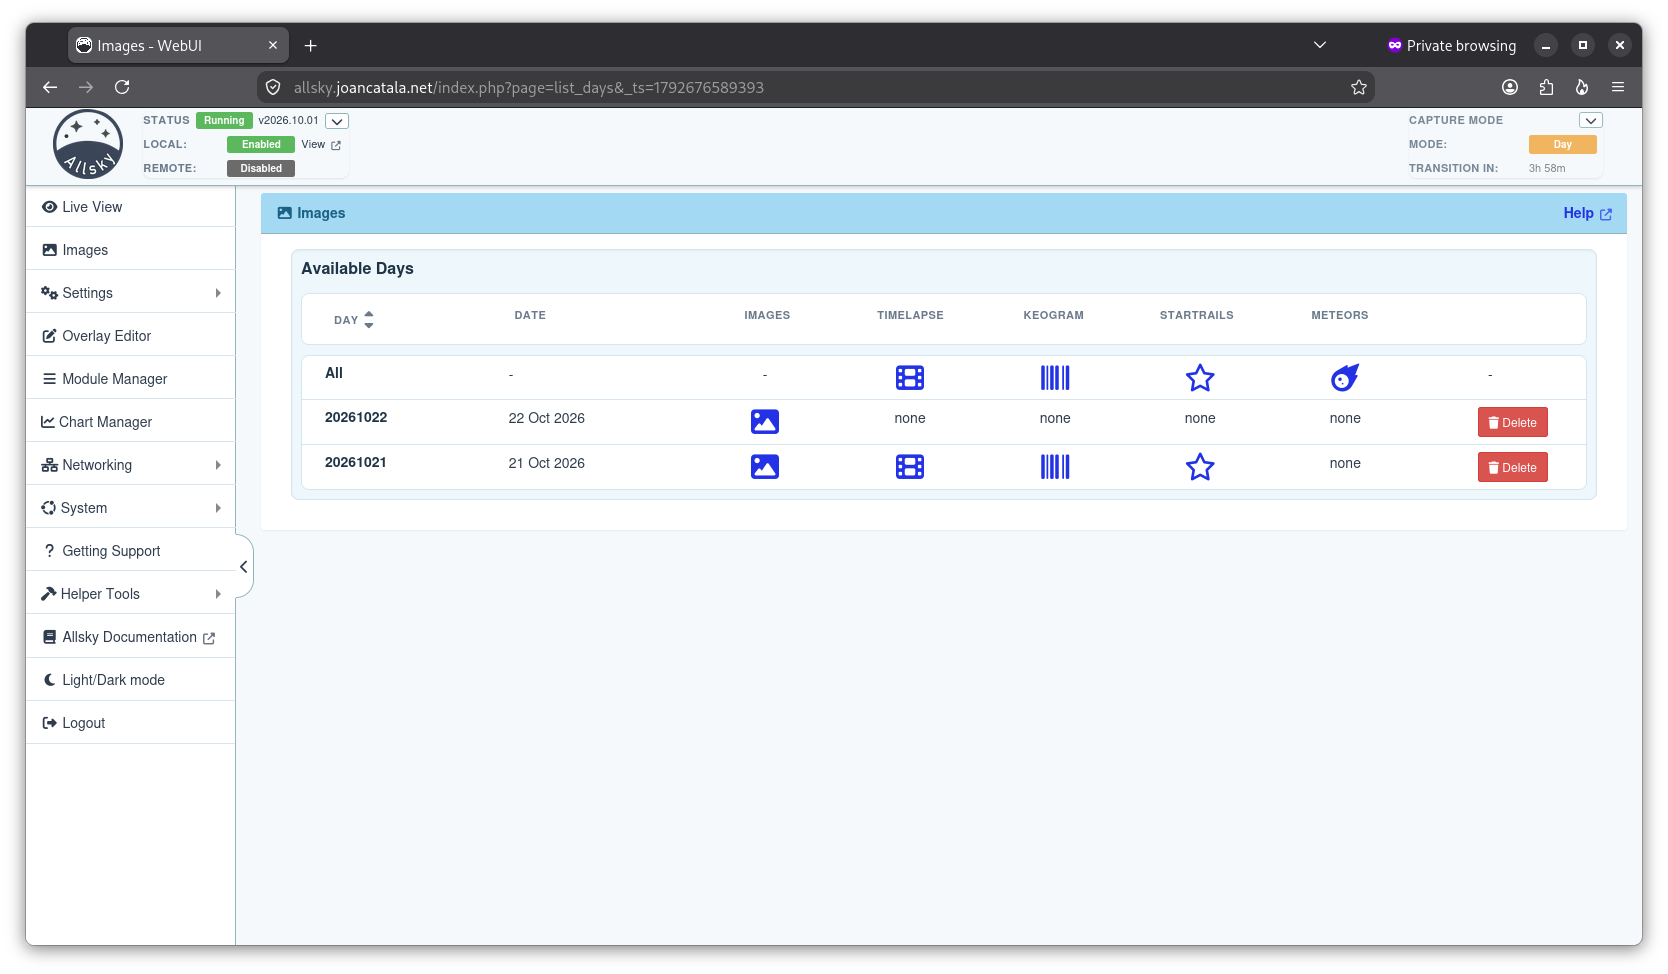Log out of the WebUI
The width and height of the screenshot is (1668, 974).
tap(130, 723)
